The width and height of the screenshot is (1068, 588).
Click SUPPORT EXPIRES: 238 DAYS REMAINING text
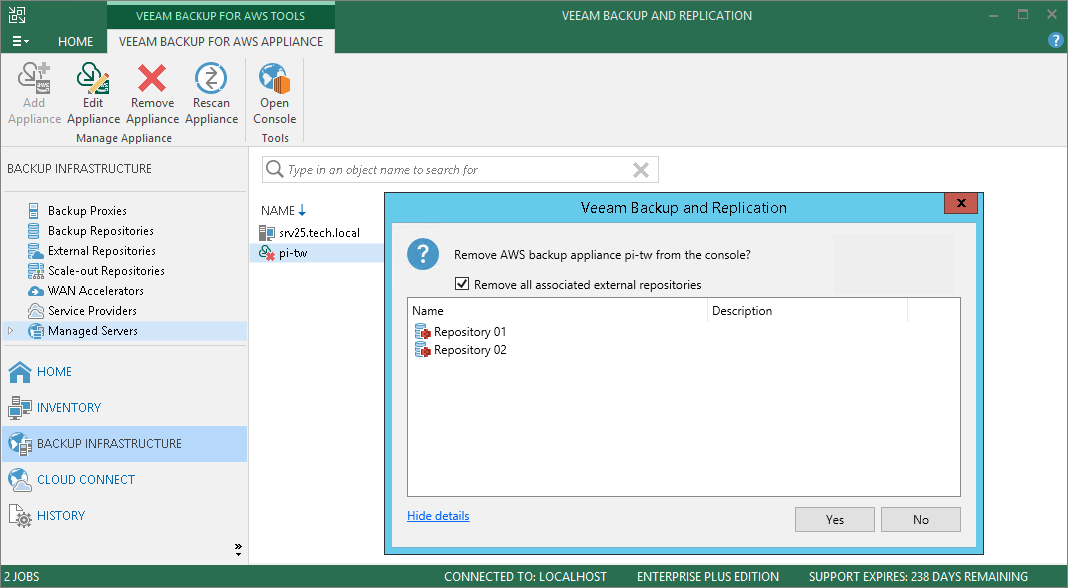pyautogui.click(x=918, y=576)
